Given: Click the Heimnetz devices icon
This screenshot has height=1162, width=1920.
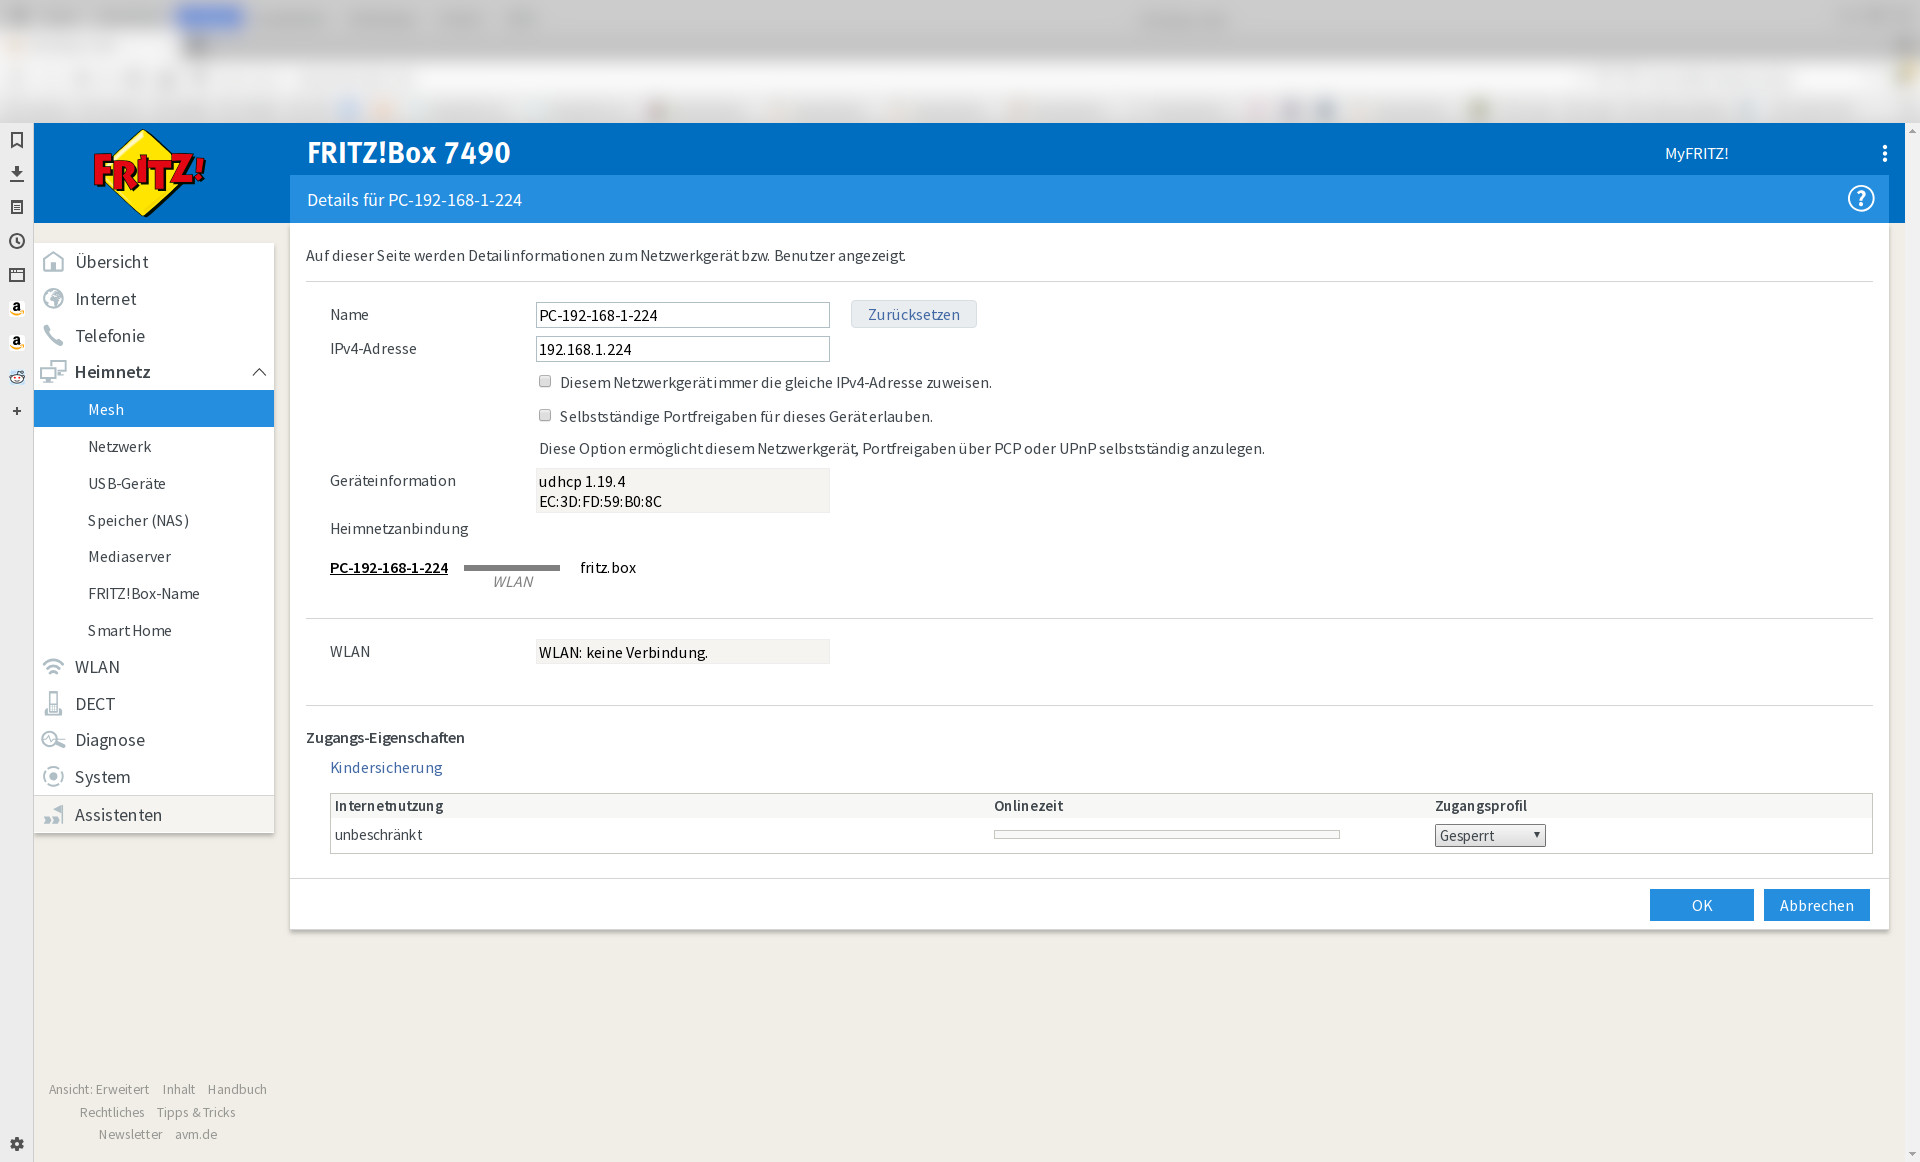Looking at the screenshot, I should point(54,372).
